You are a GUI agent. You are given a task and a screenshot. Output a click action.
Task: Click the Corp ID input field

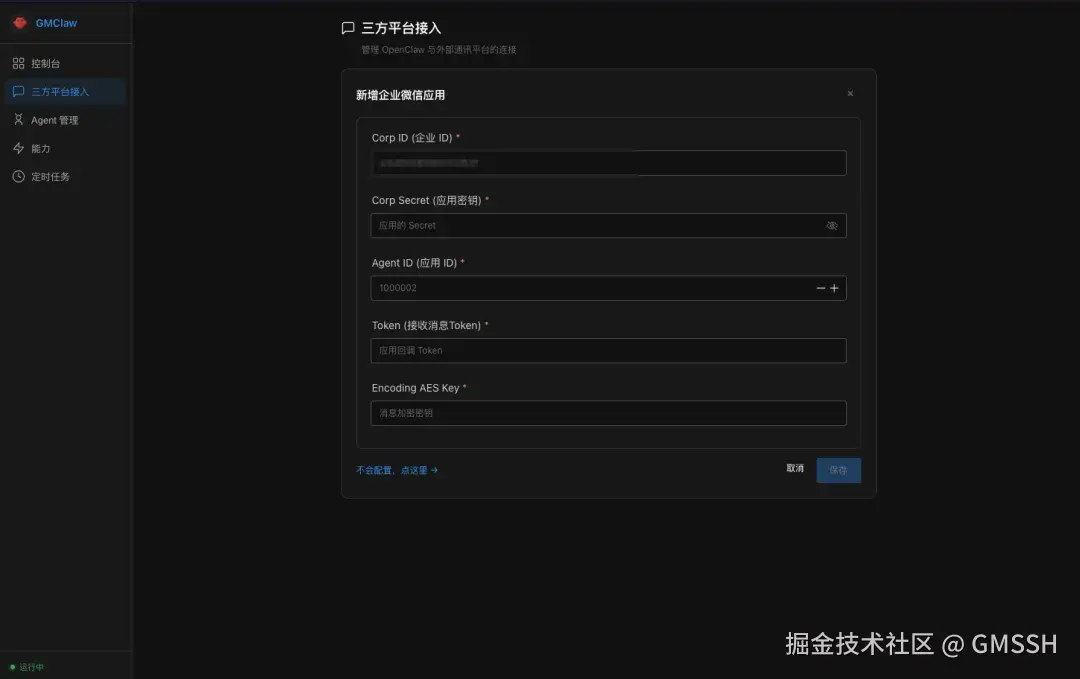[608, 162]
